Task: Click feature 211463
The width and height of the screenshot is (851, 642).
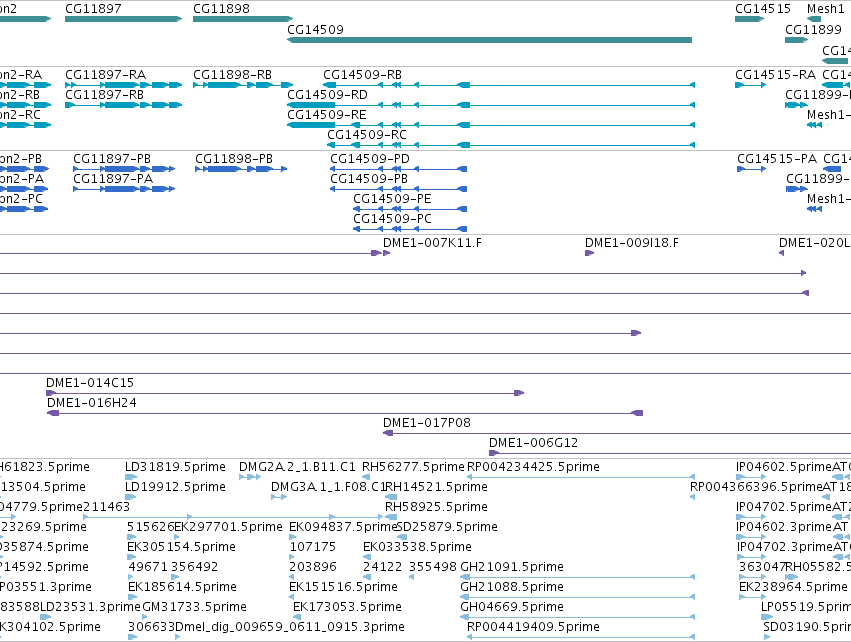Action: [x=233, y=517]
